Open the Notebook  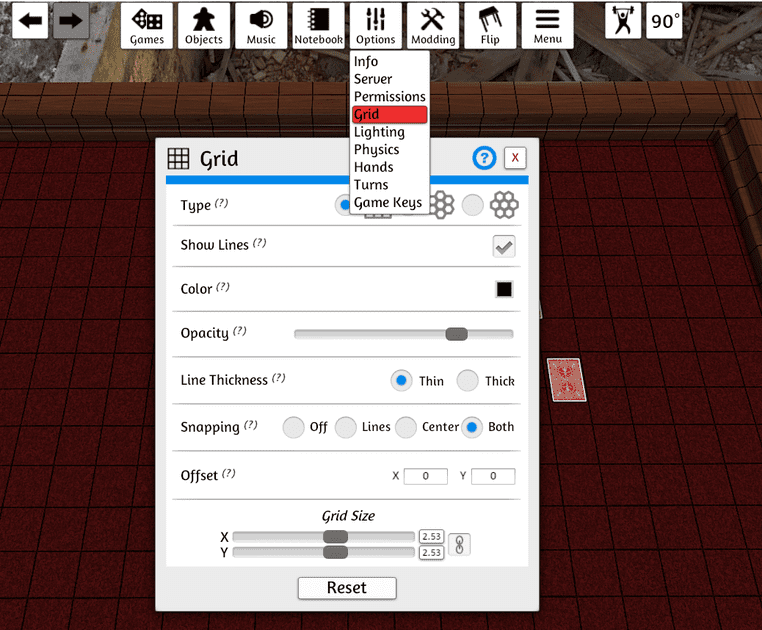tap(318, 26)
